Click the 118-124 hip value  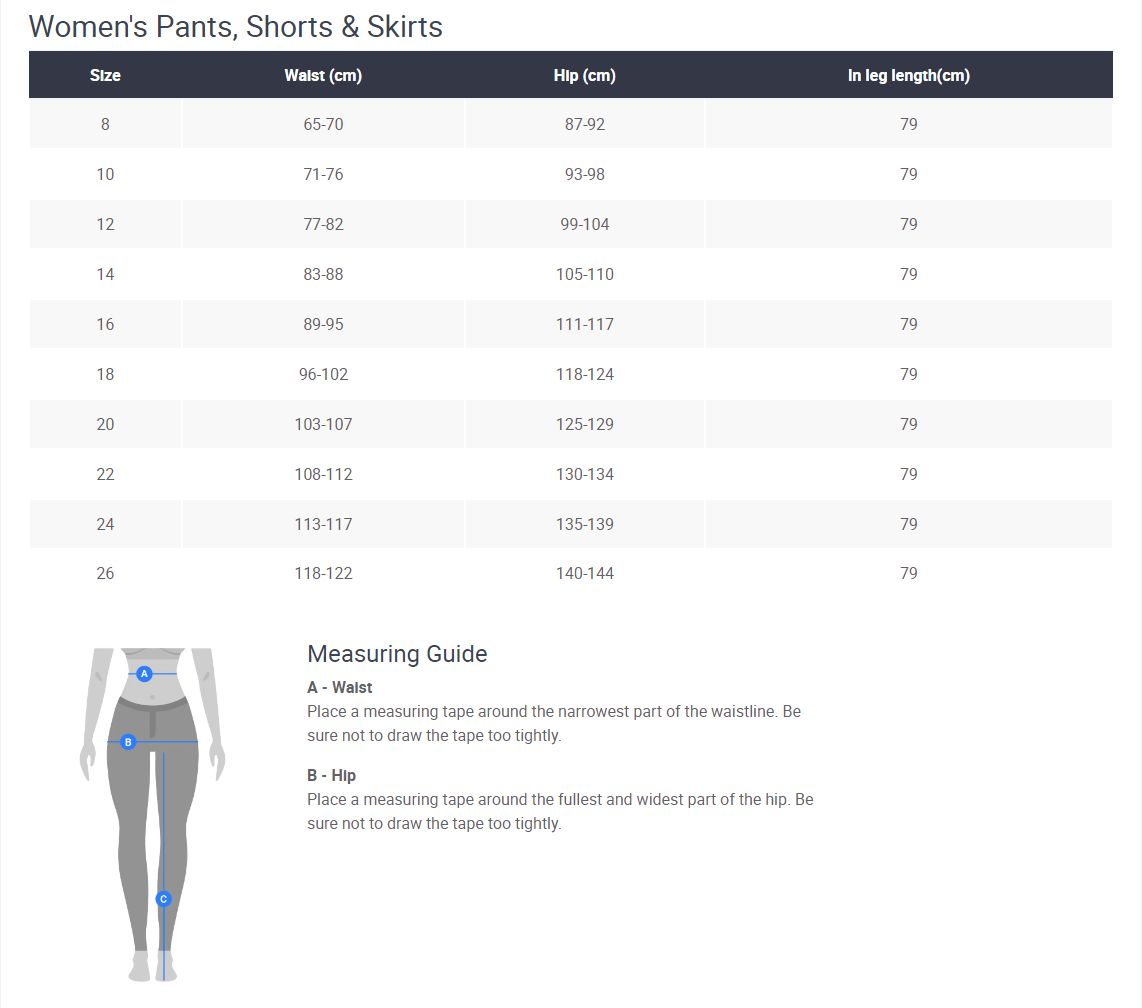click(x=585, y=374)
